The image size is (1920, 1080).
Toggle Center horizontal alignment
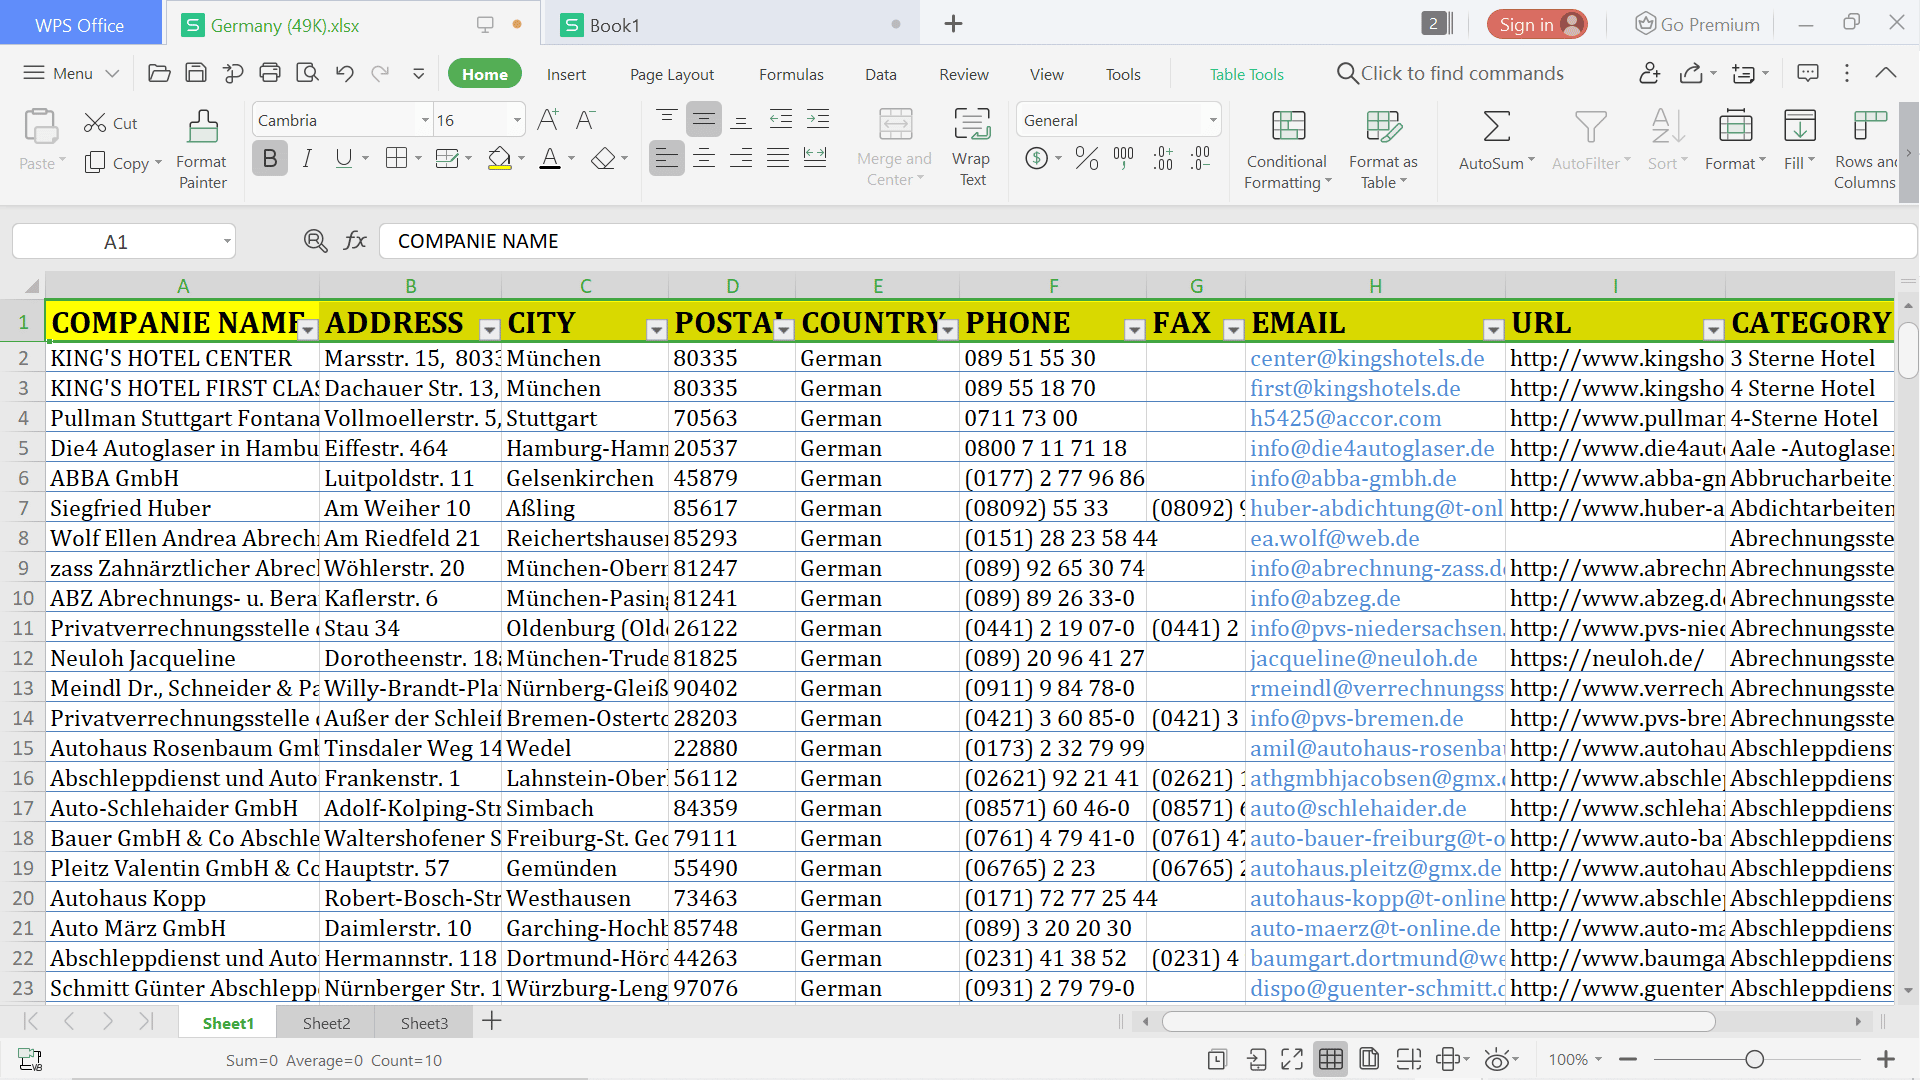[x=704, y=158]
